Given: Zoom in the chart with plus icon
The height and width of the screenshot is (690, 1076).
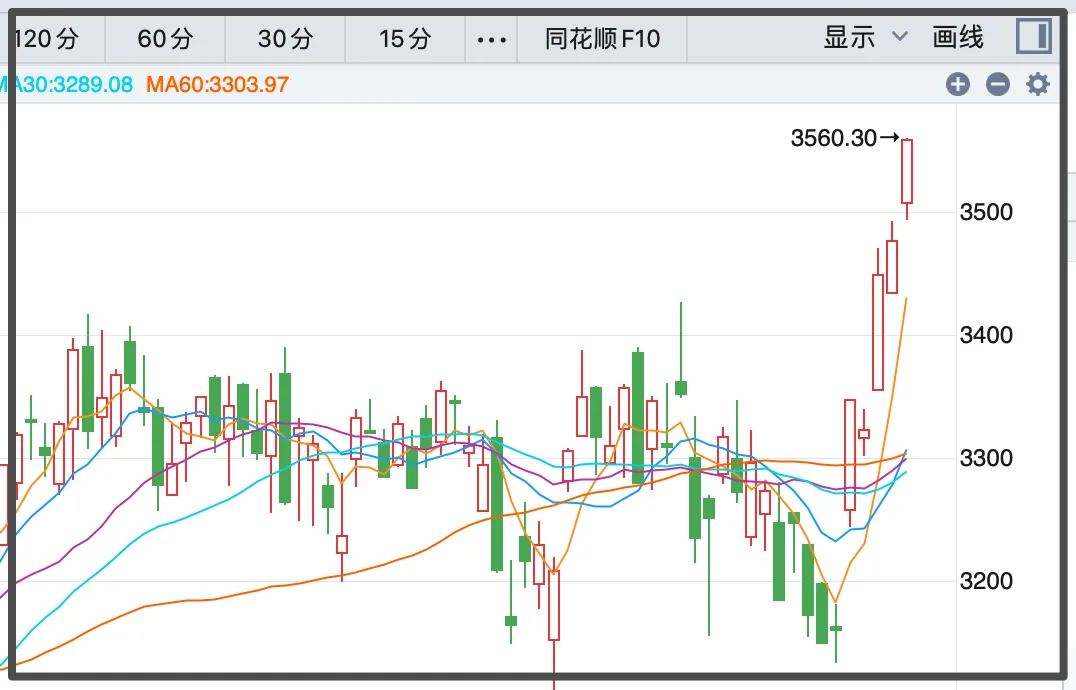Looking at the screenshot, I should pyautogui.click(x=958, y=84).
